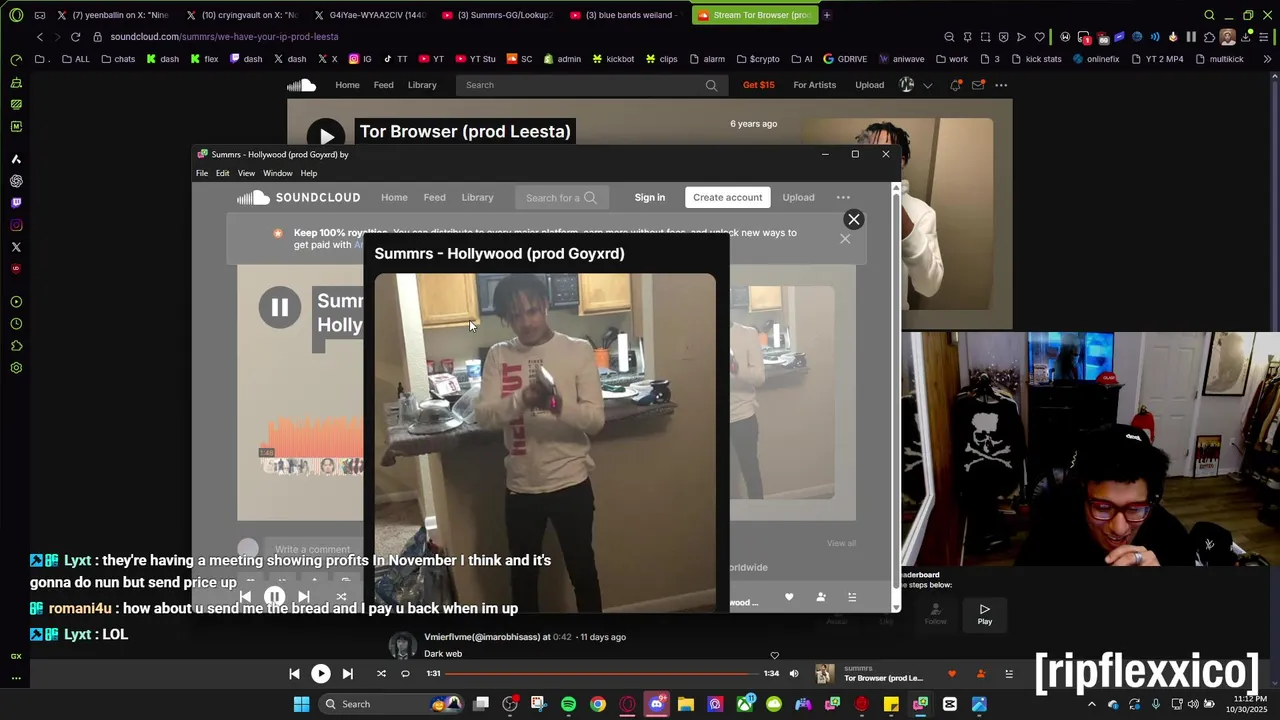The width and height of the screenshot is (1280, 720).
Task: Follow the artist in the popup's bottom player
Action: (821, 597)
